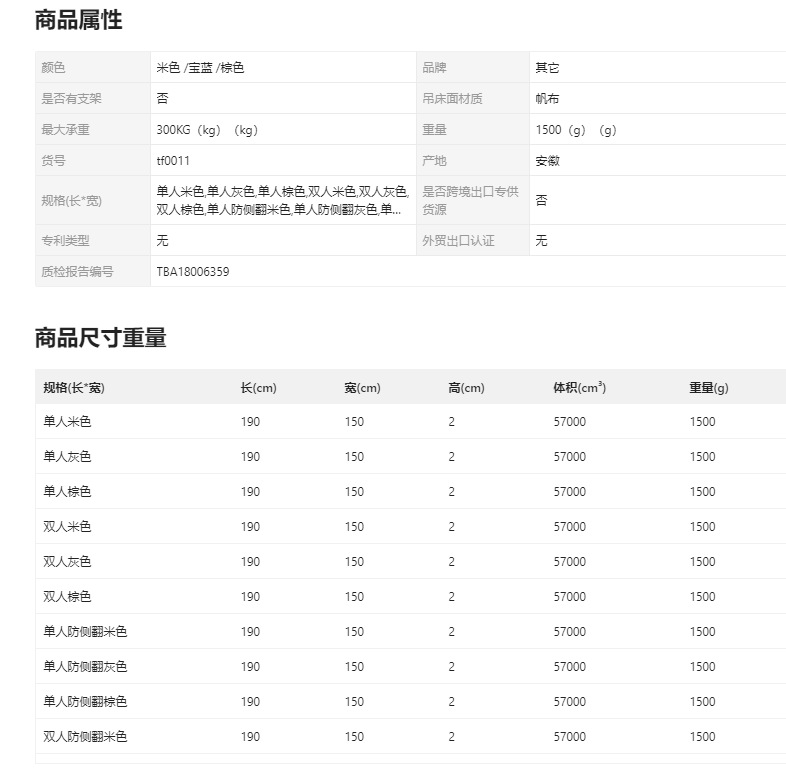Screen dimensions: 786x776
Task: Click the 商品属性 section heading
Action: point(79,21)
